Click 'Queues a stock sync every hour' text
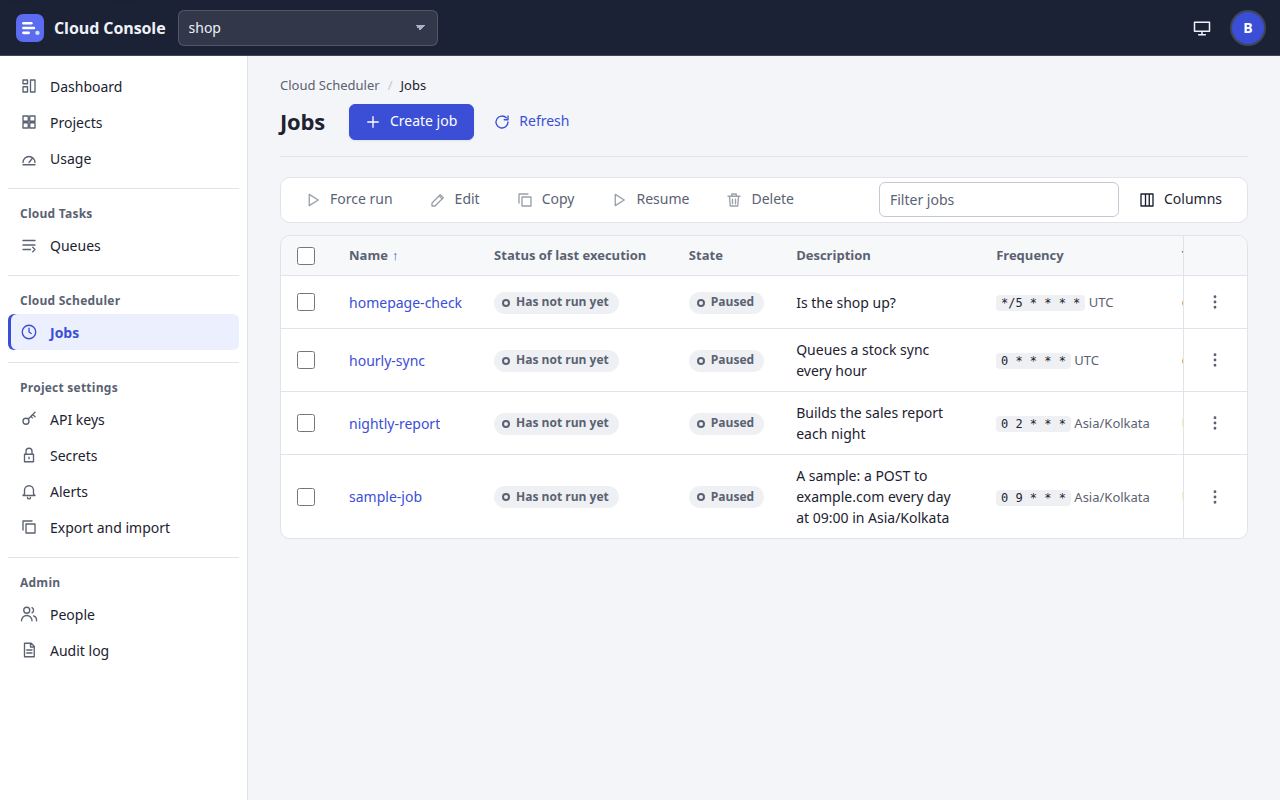The image size is (1280, 800). click(863, 360)
